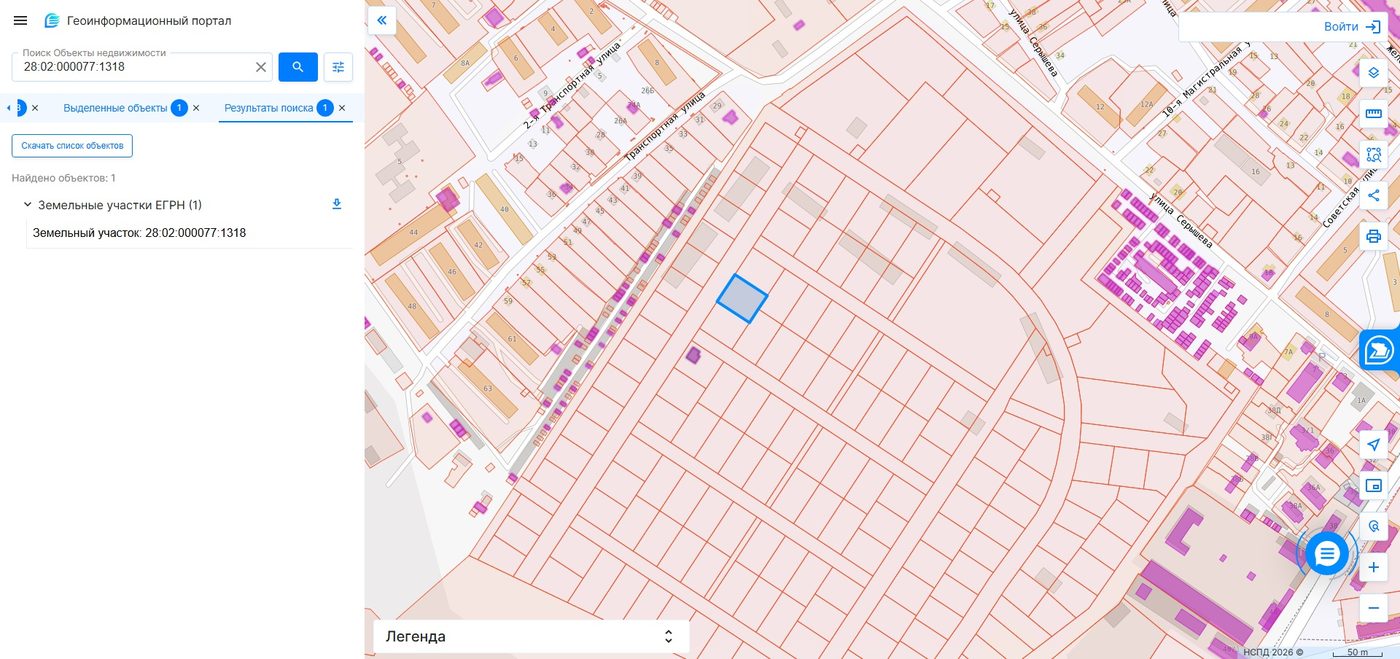Click Скачать список объектов button
The image size is (1400, 659).
[x=72, y=146]
